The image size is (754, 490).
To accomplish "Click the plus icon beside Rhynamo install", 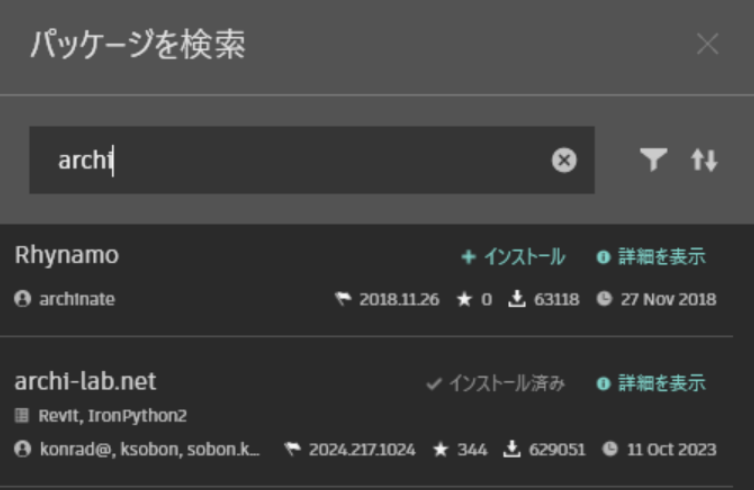I will coord(467,257).
